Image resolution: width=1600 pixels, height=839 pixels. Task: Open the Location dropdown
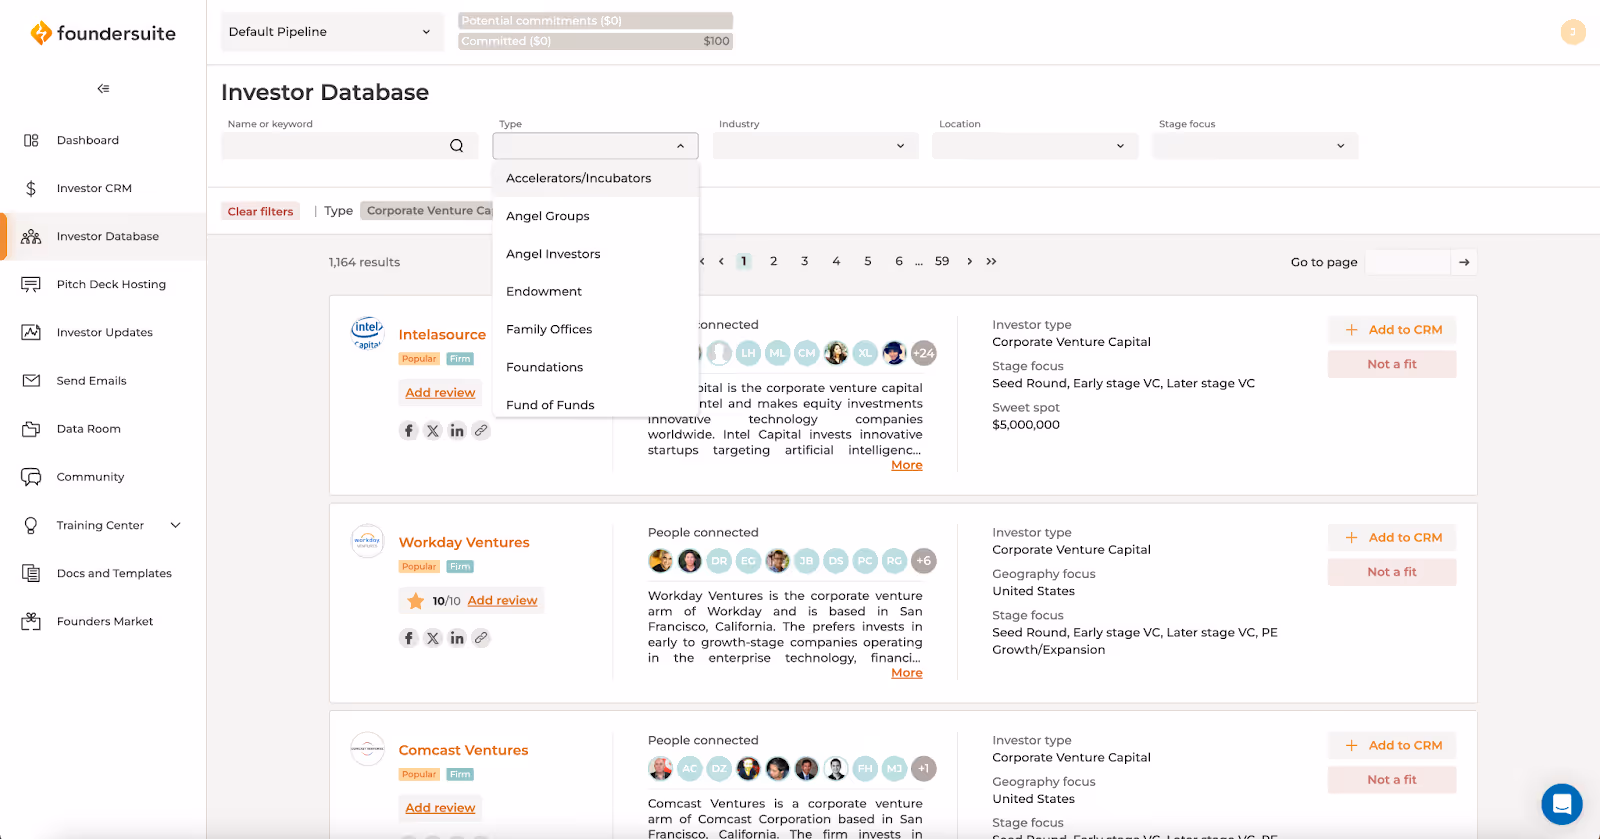point(1035,146)
